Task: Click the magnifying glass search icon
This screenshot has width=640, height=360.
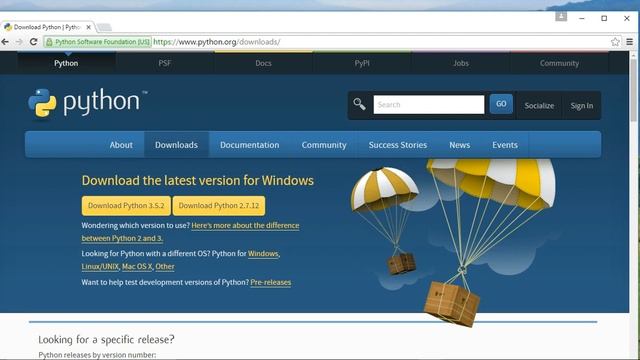Action: pos(359,104)
